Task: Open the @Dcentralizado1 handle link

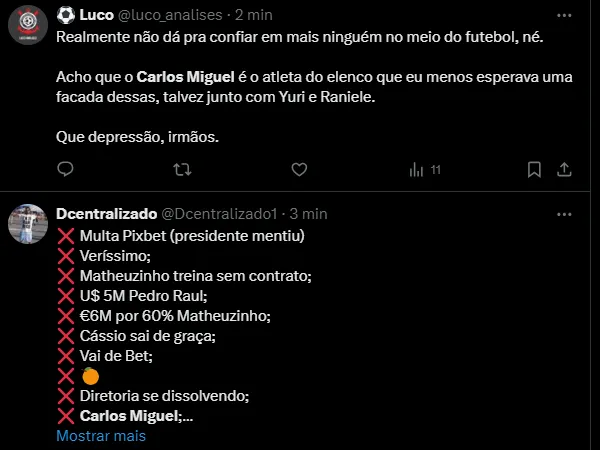Action: (220, 214)
